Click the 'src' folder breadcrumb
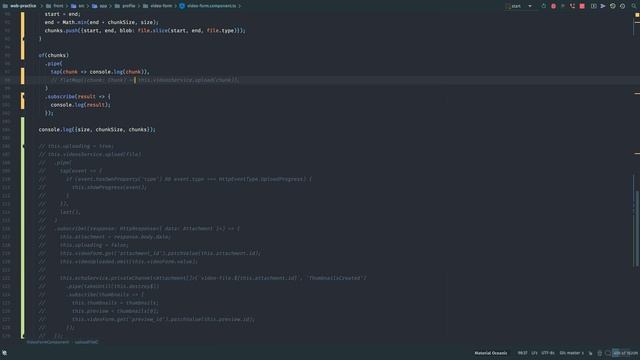This screenshot has height=360, width=640. coord(81,6)
